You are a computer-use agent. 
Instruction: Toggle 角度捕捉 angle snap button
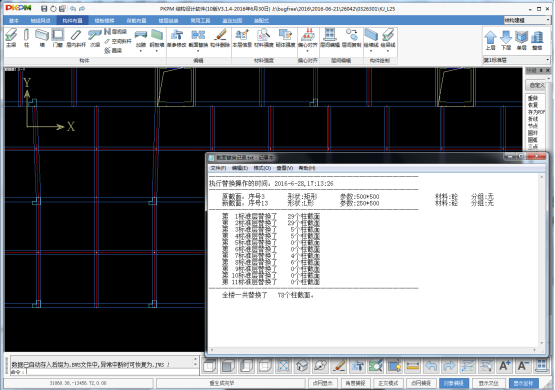pyautogui.click(x=355, y=383)
